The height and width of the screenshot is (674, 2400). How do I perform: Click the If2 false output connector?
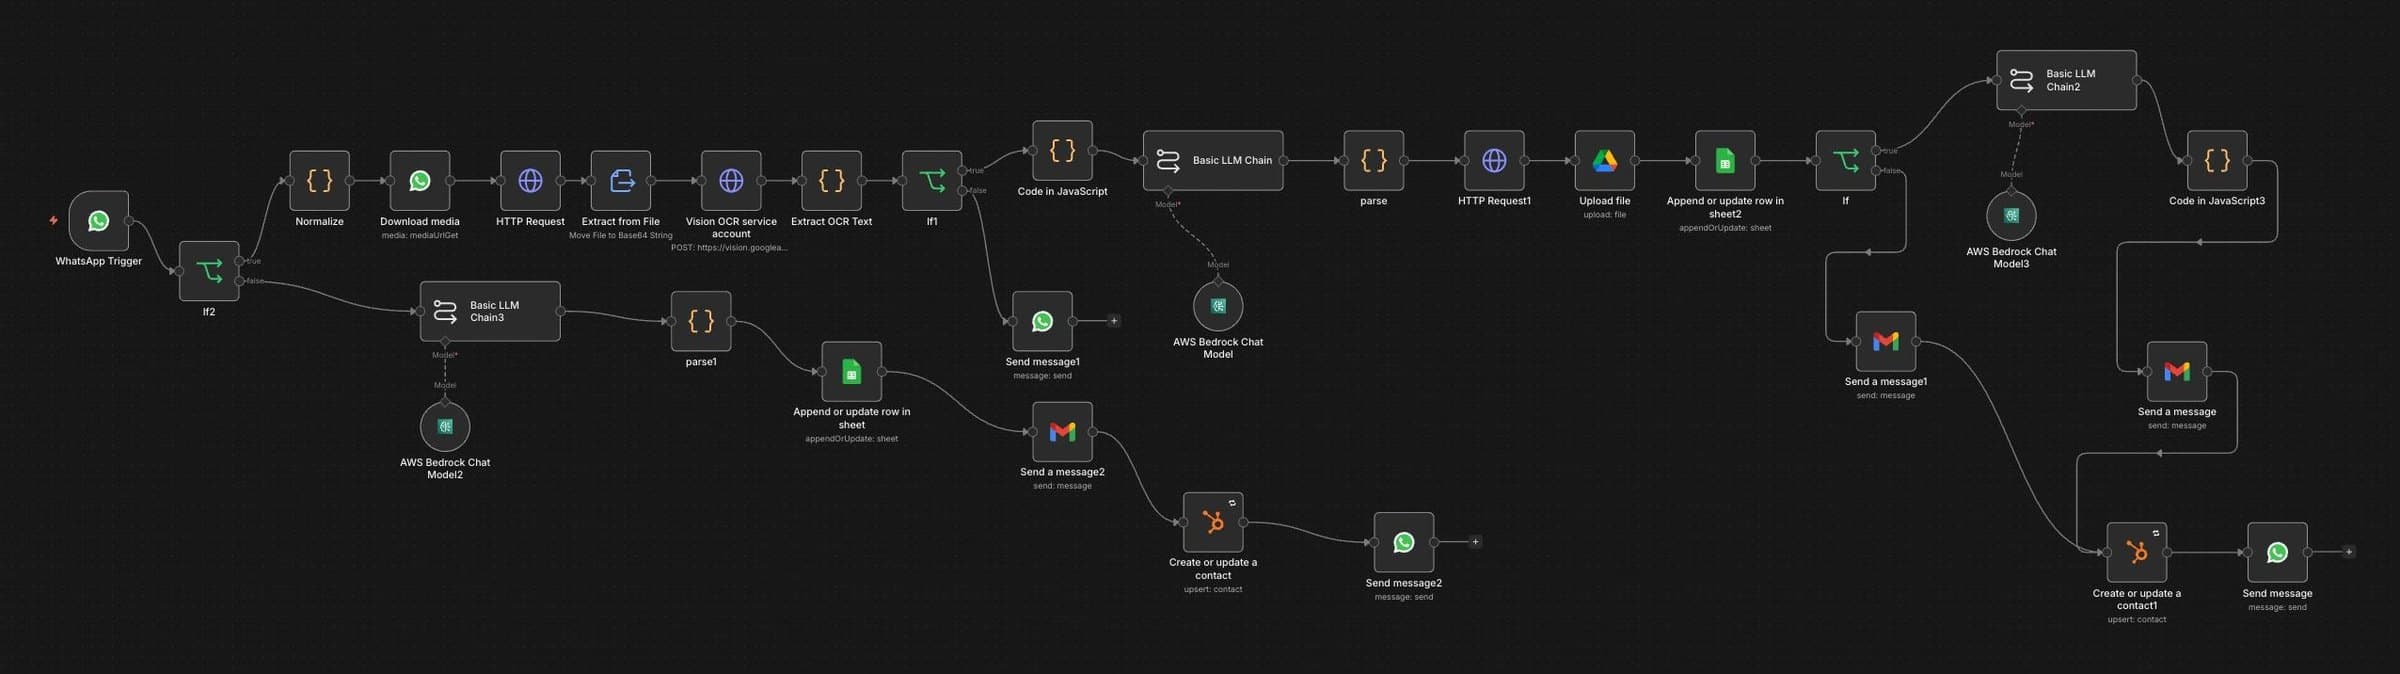point(239,282)
